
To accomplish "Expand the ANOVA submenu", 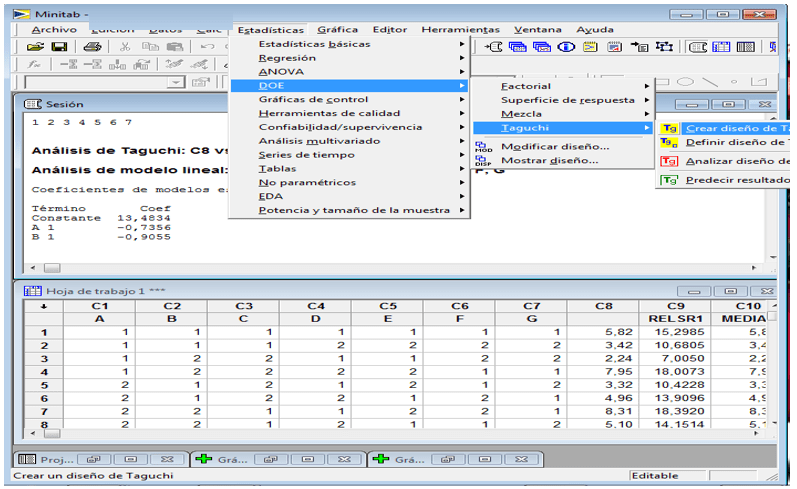I will 350,72.
